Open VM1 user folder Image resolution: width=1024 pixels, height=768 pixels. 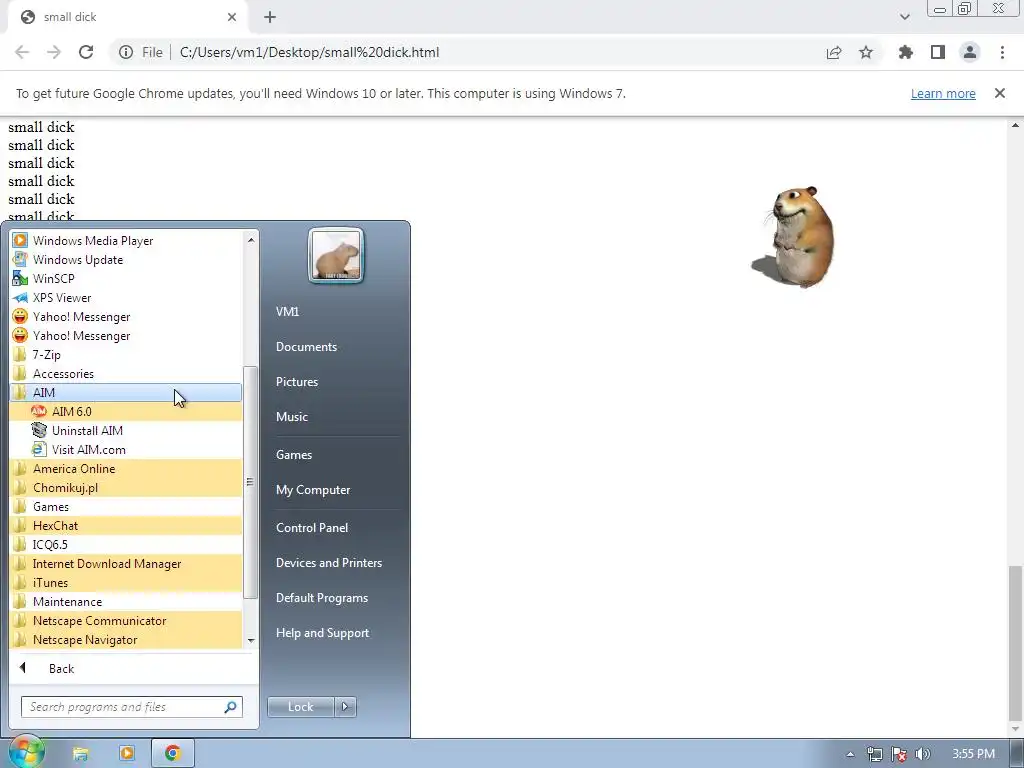pyautogui.click(x=287, y=312)
